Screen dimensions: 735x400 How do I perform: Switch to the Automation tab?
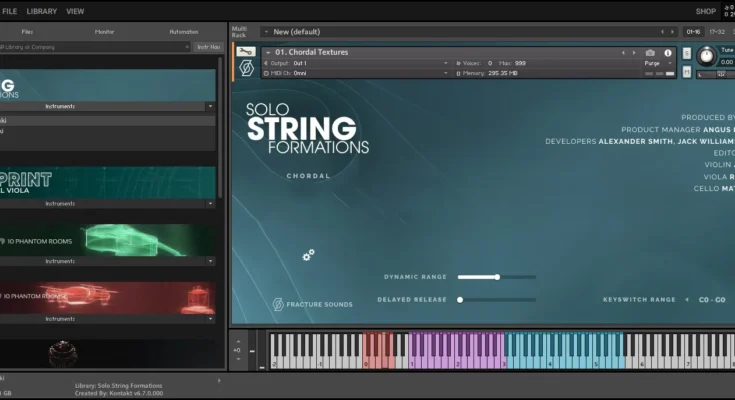[x=184, y=32]
